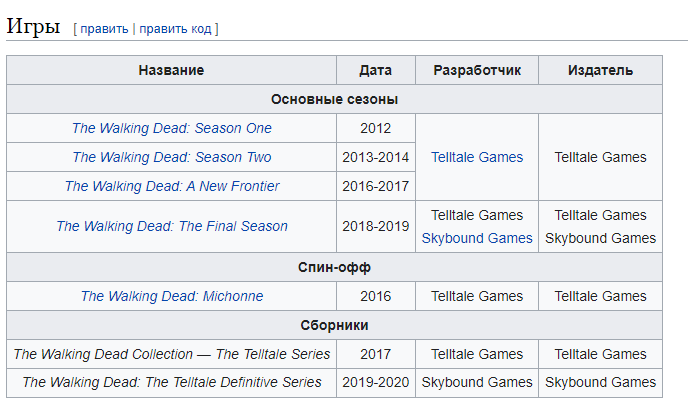
Task: Click the 'Разработчик' column header
Action: pyautogui.click(x=477, y=70)
